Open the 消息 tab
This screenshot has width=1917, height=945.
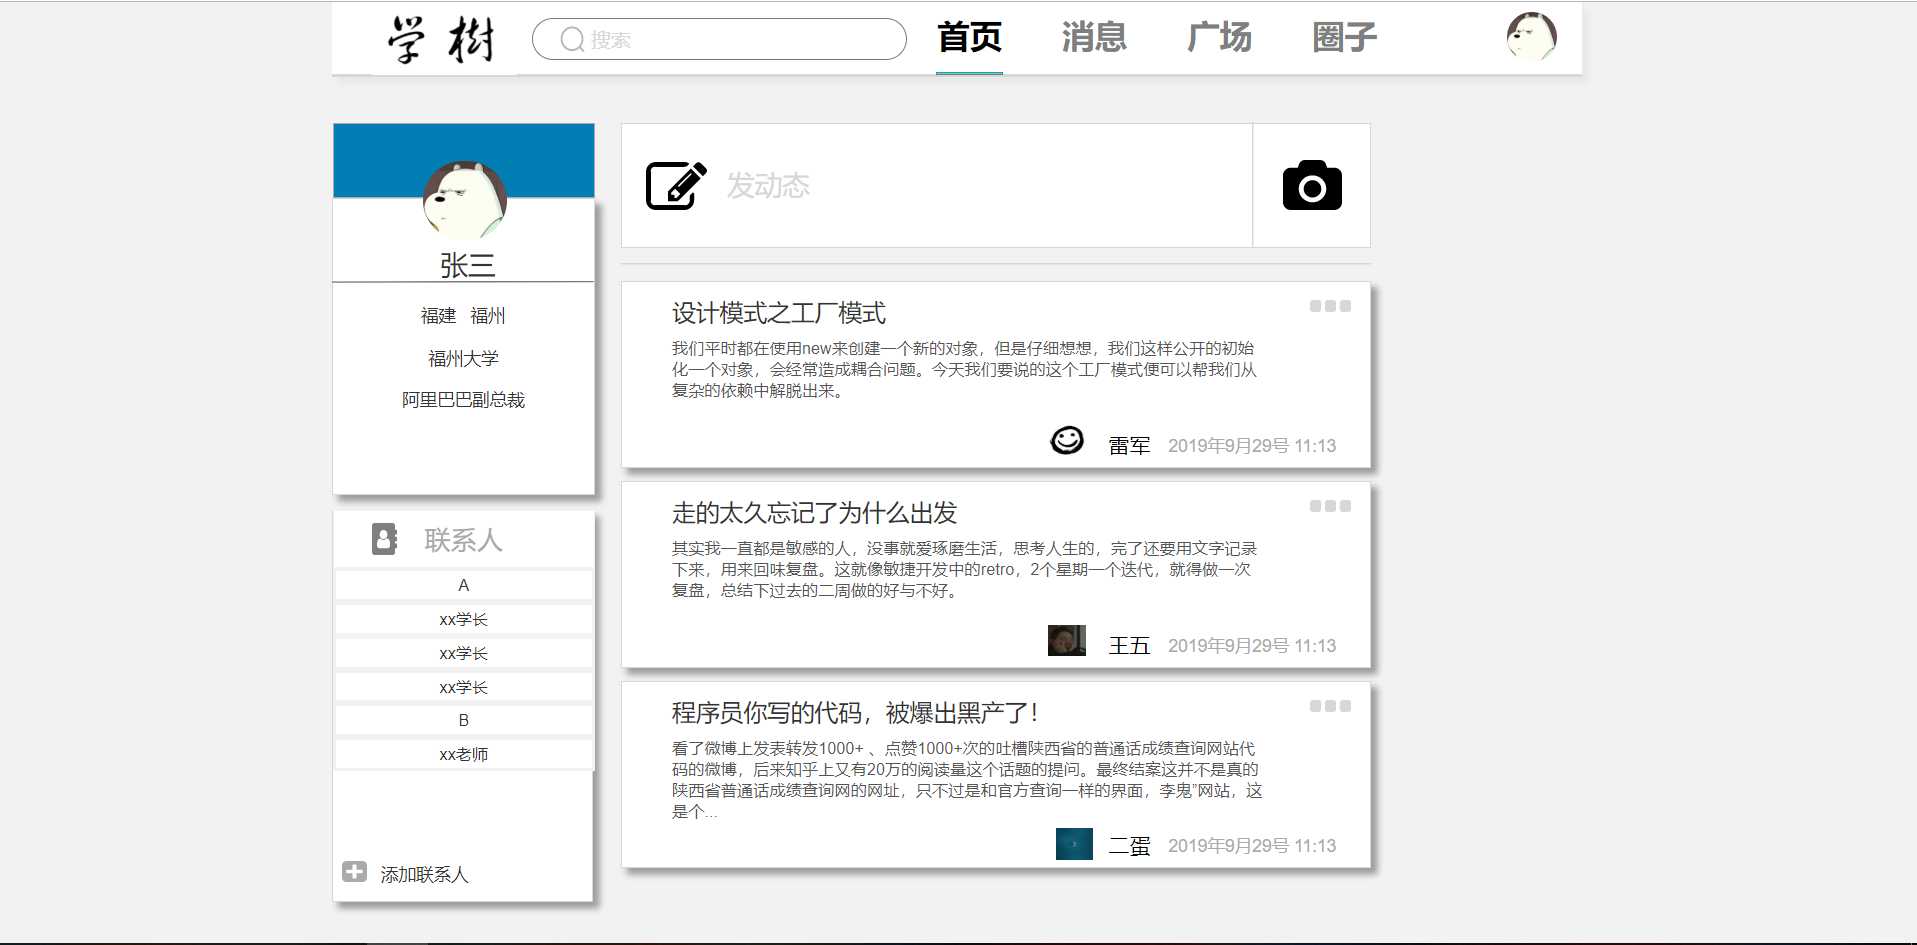[1094, 38]
